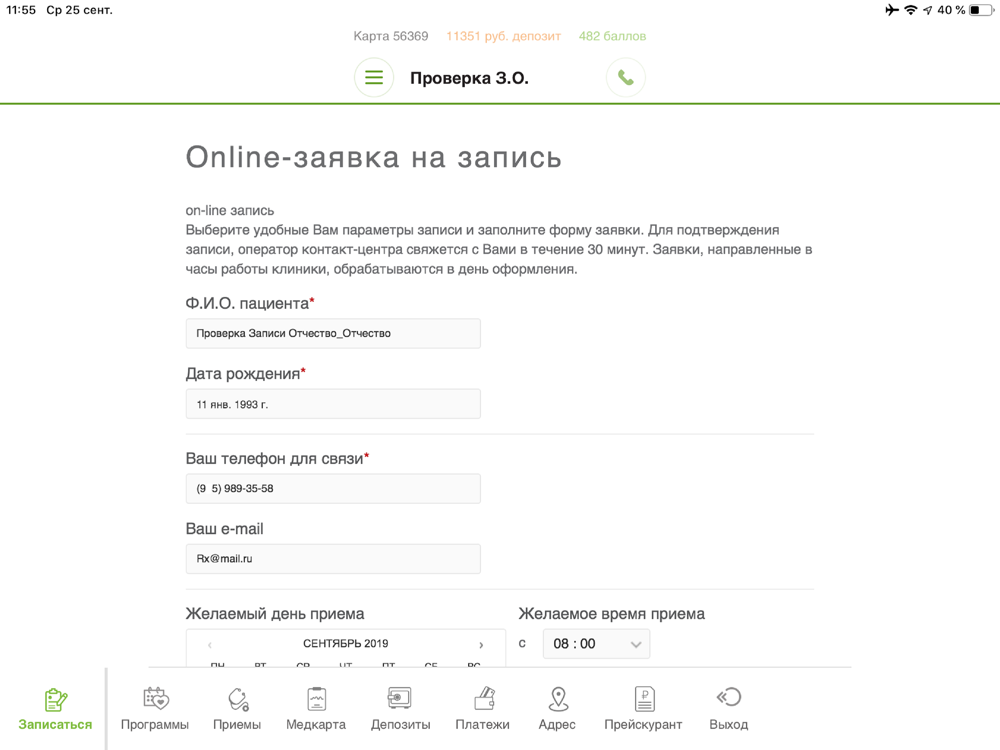Open the Адрес map pin icon
1000x750 pixels.
[x=558, y=698]
